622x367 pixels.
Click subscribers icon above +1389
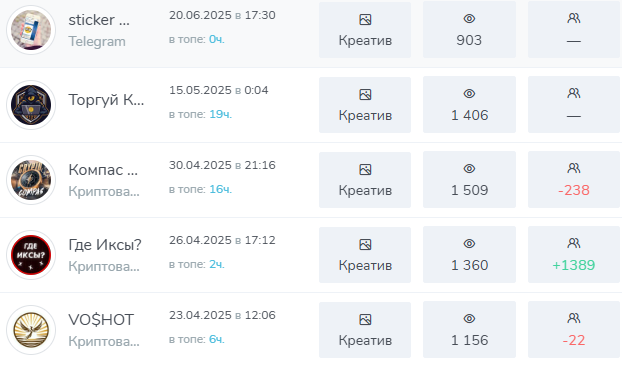(x=574, y=243)
